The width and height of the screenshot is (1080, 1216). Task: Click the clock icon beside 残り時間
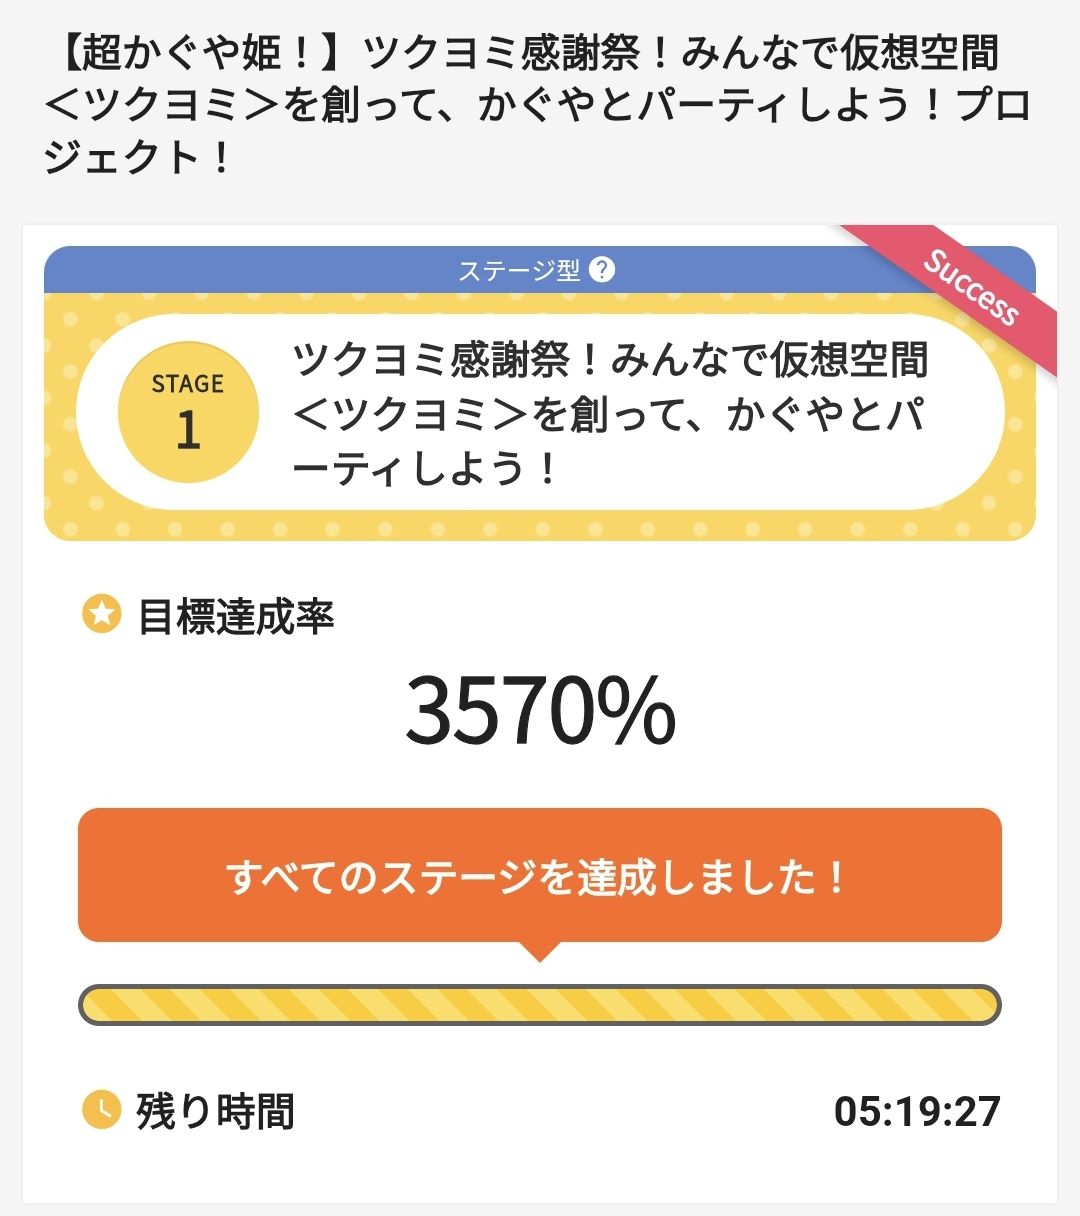tap(101, 1109)
